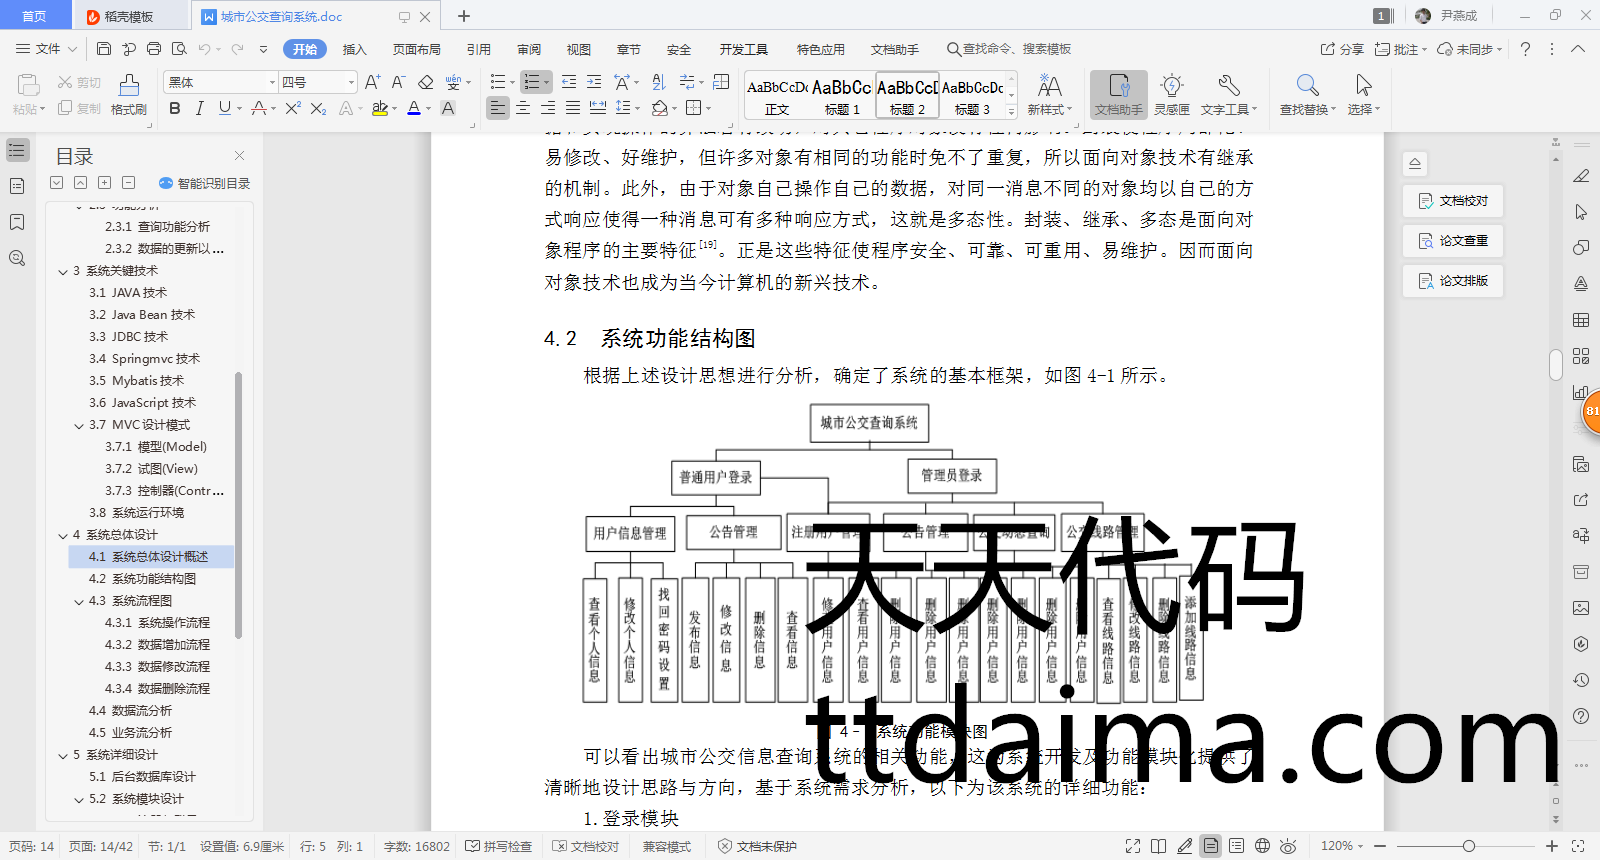
Task: Open the bookmark icon in left sidebar
Action: [x=17, y=222]
